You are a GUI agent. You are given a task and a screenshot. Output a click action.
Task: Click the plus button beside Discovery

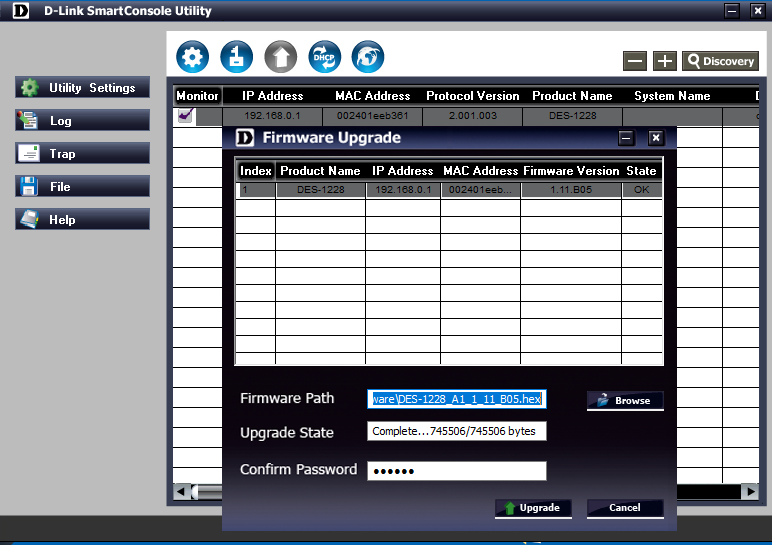click(665, 61)
